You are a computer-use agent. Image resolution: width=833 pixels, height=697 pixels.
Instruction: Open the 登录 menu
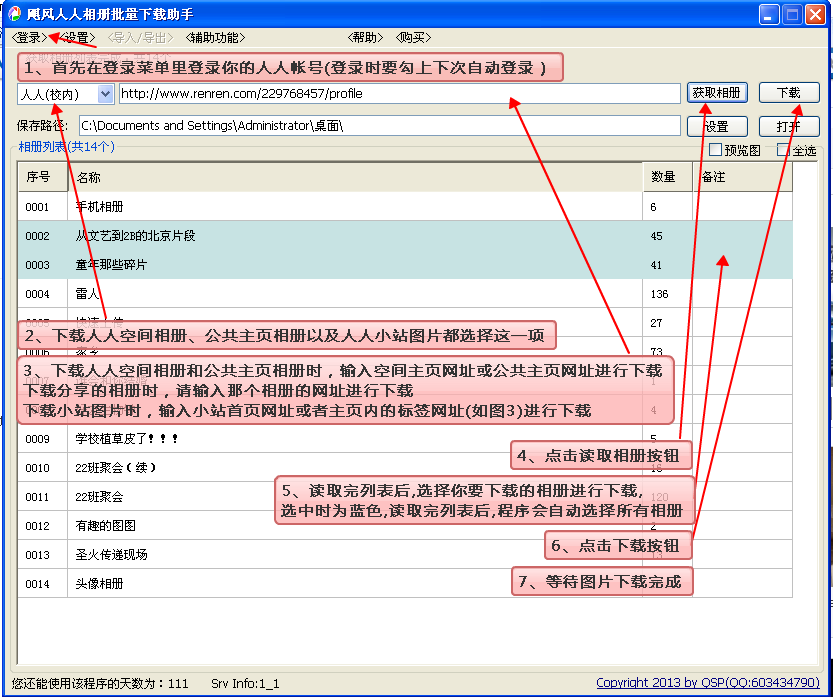[x=30, y=38]
